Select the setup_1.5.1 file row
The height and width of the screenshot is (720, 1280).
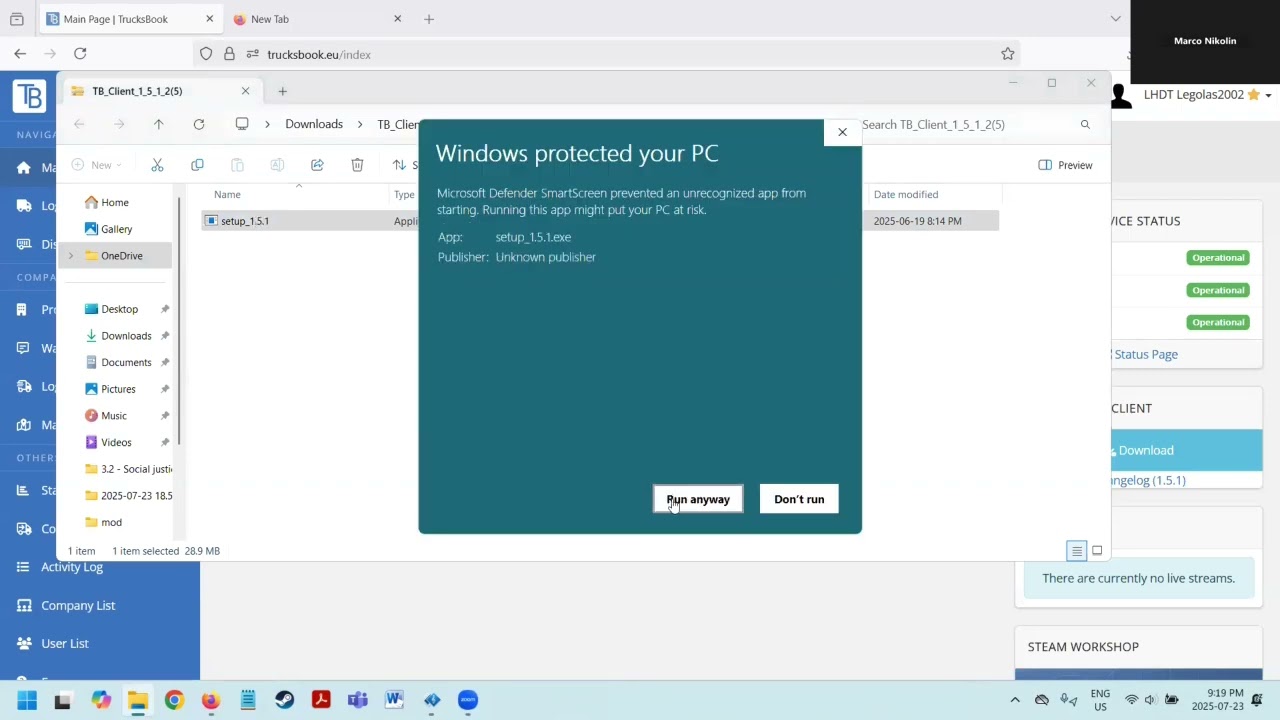pos(600,221)
